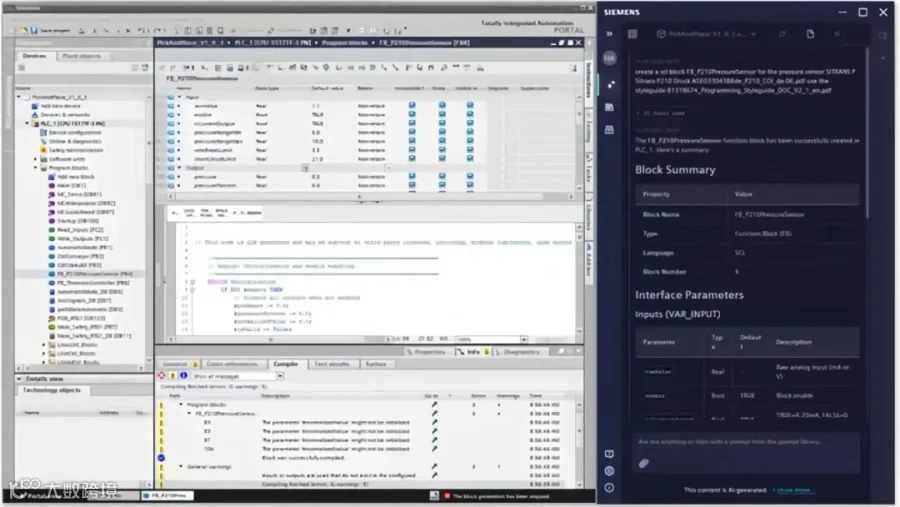Toggle the Visible checkbox for shortCircuitLimit row
This screenshot has width=900, height=507.
(470, 158)
